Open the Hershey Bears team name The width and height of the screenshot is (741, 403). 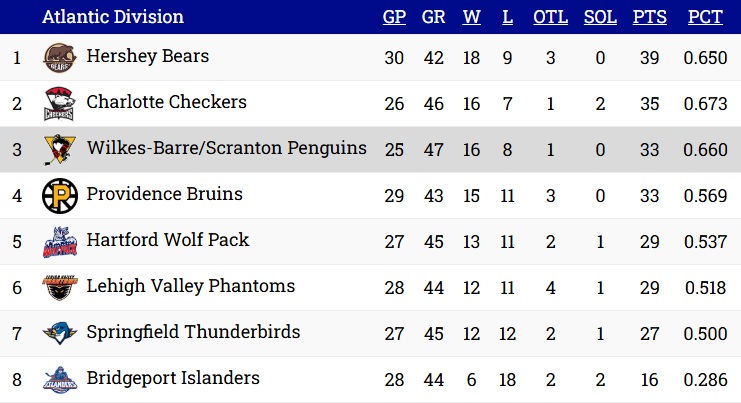click(147, 56)
